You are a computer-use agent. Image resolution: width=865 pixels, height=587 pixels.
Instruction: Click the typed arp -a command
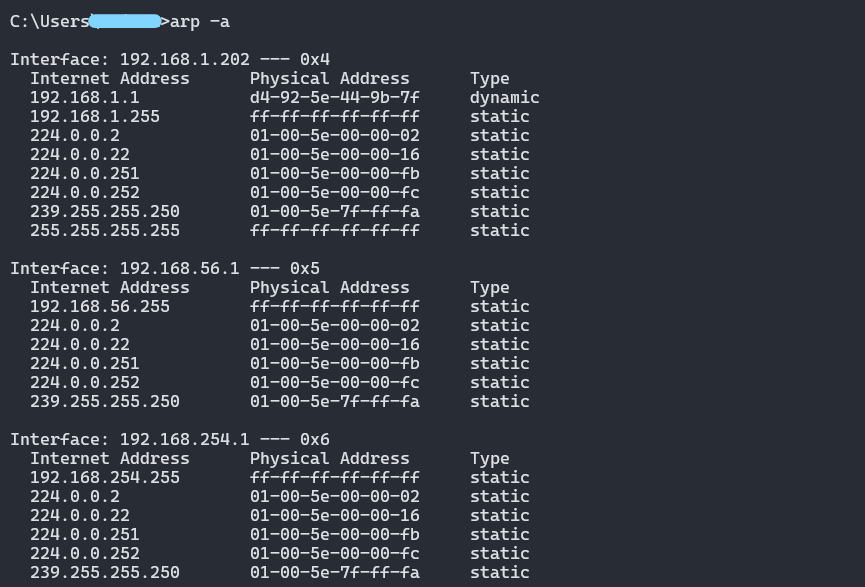(x=200, y=21)
